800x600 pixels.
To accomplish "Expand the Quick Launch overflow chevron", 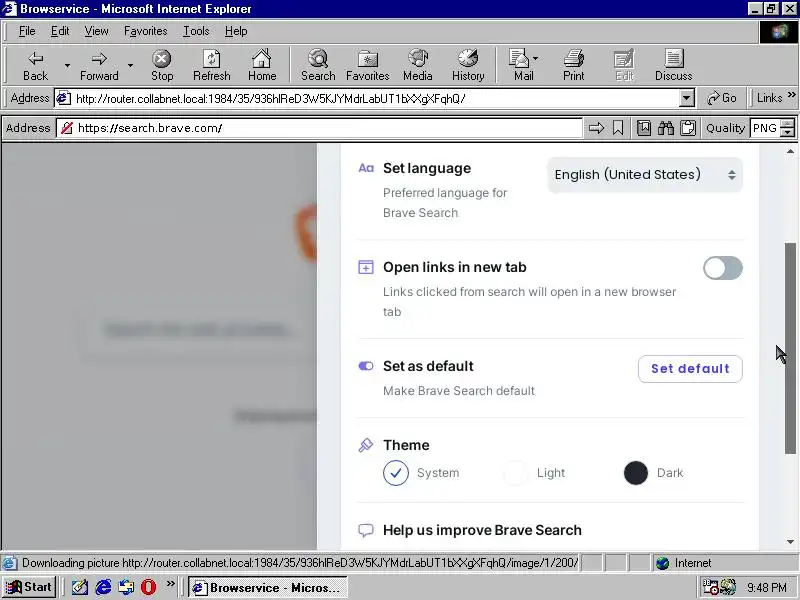I will (x=170, y=583).
